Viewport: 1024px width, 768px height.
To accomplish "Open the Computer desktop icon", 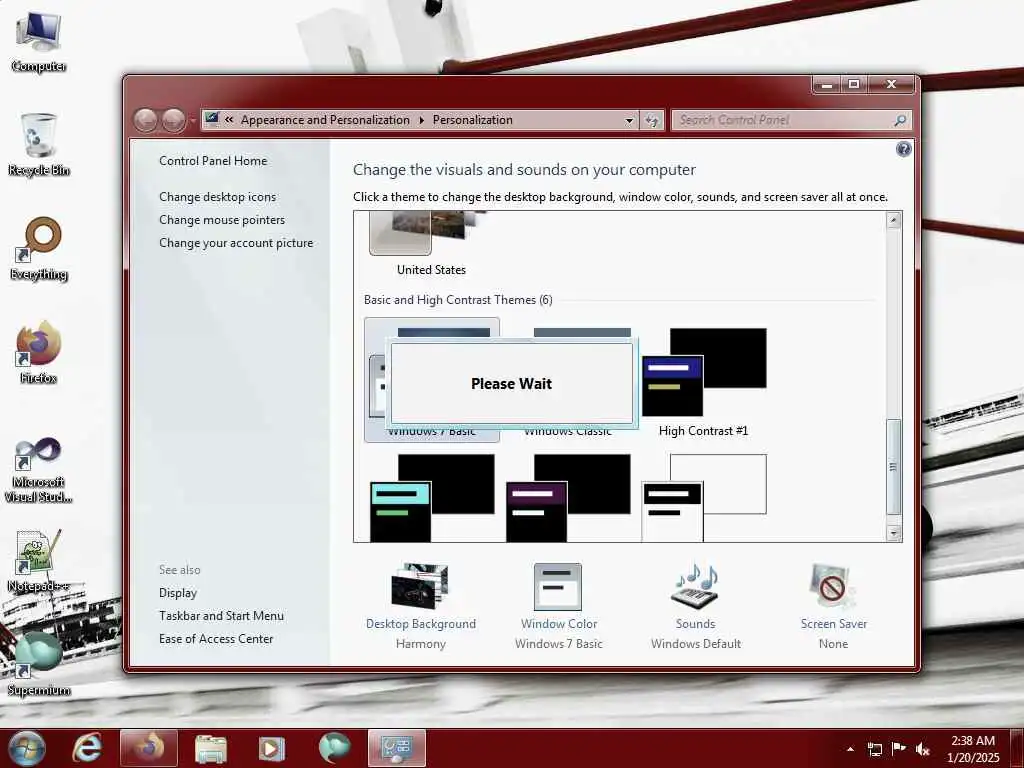I will pos(38,41).
